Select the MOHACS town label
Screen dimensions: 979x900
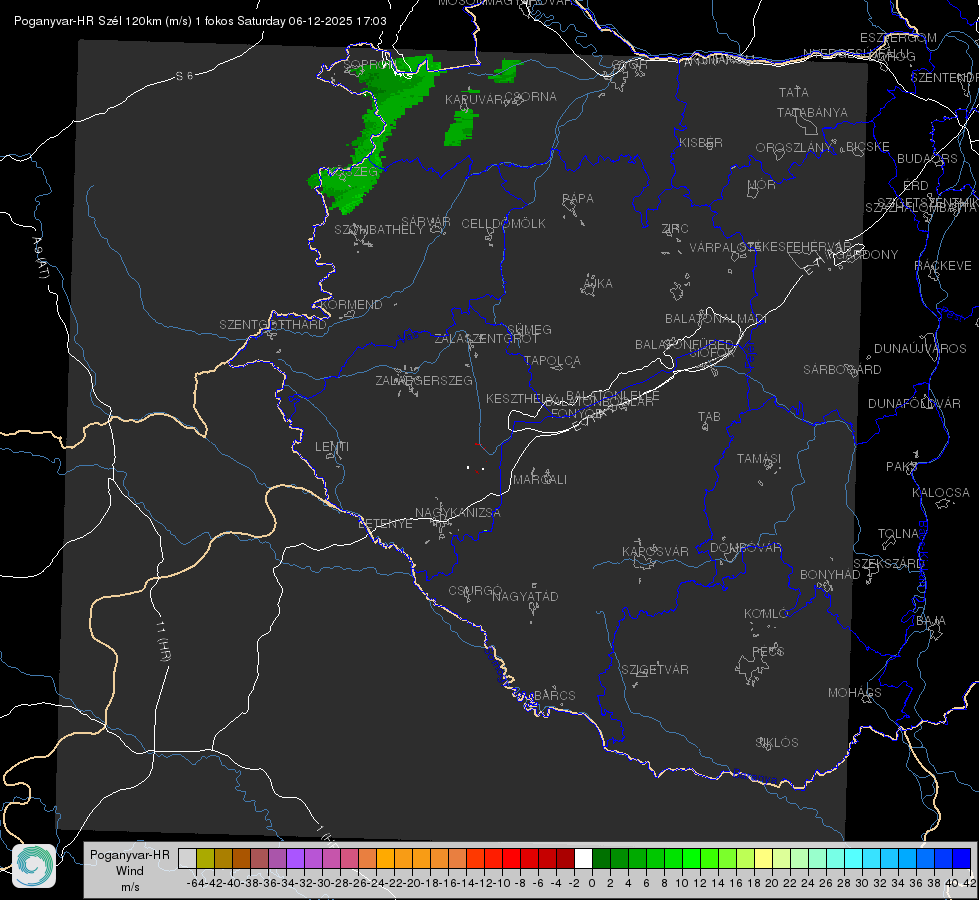tap(855, 693)
